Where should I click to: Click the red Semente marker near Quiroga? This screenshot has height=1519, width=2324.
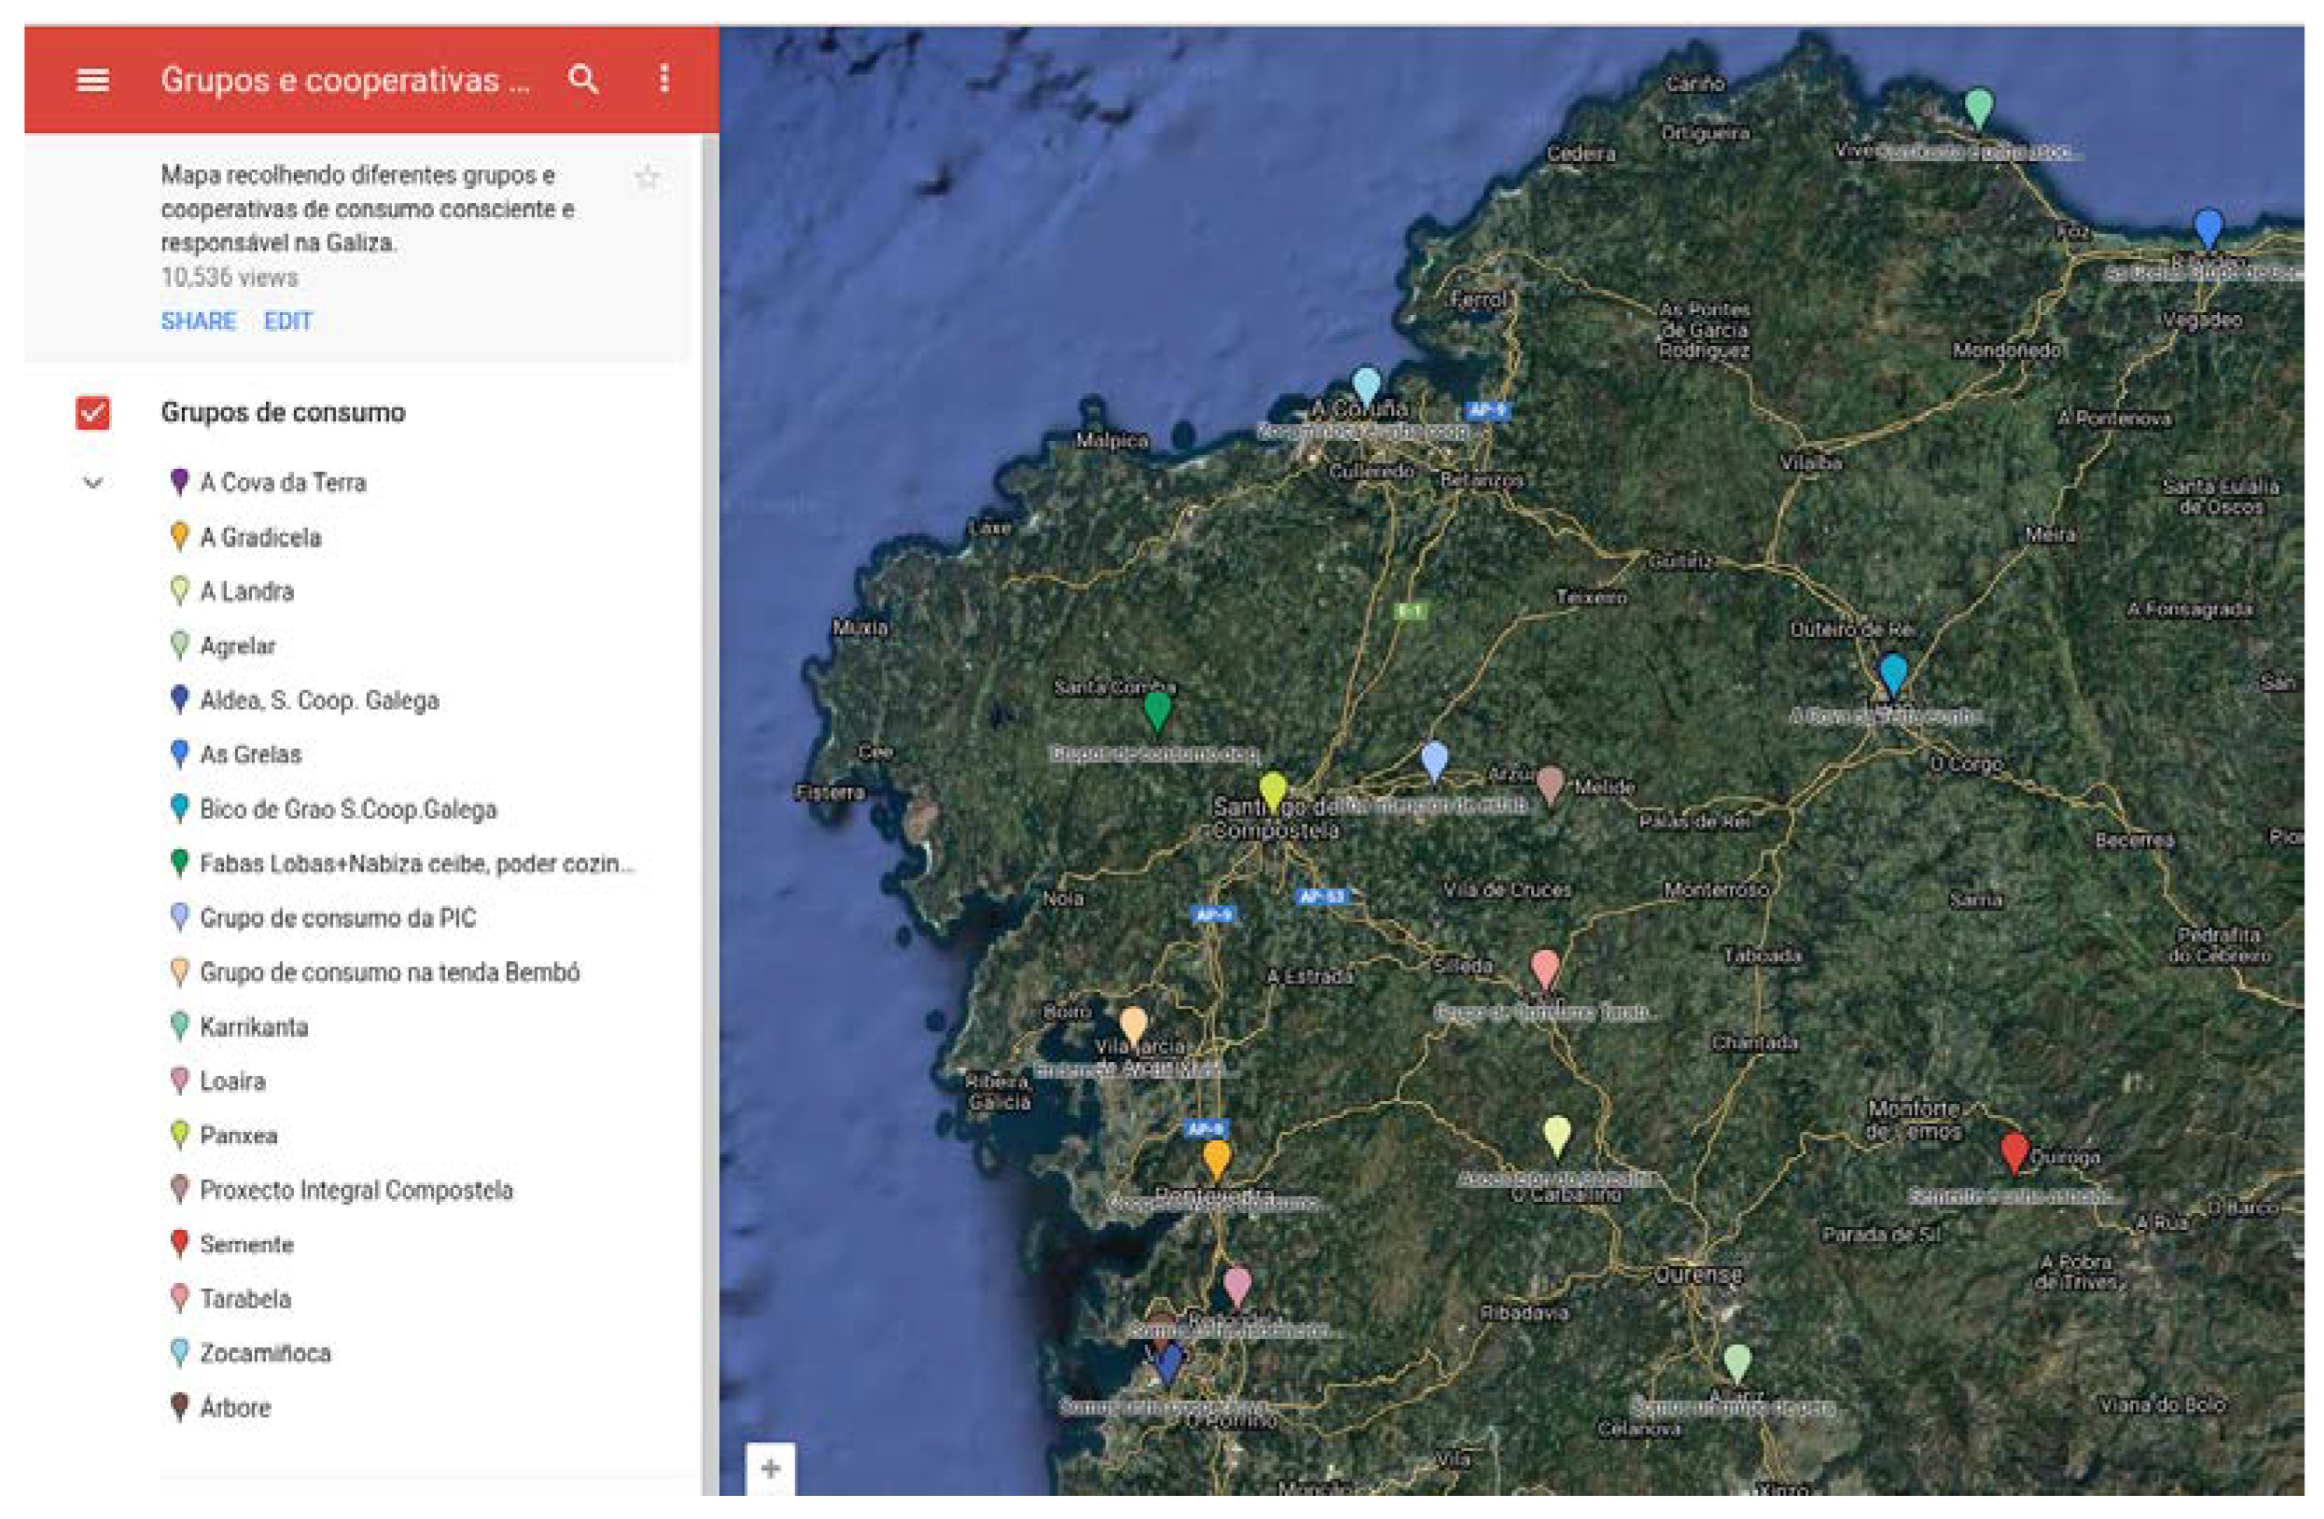pyautogui.click(x=2014, y=1150)
